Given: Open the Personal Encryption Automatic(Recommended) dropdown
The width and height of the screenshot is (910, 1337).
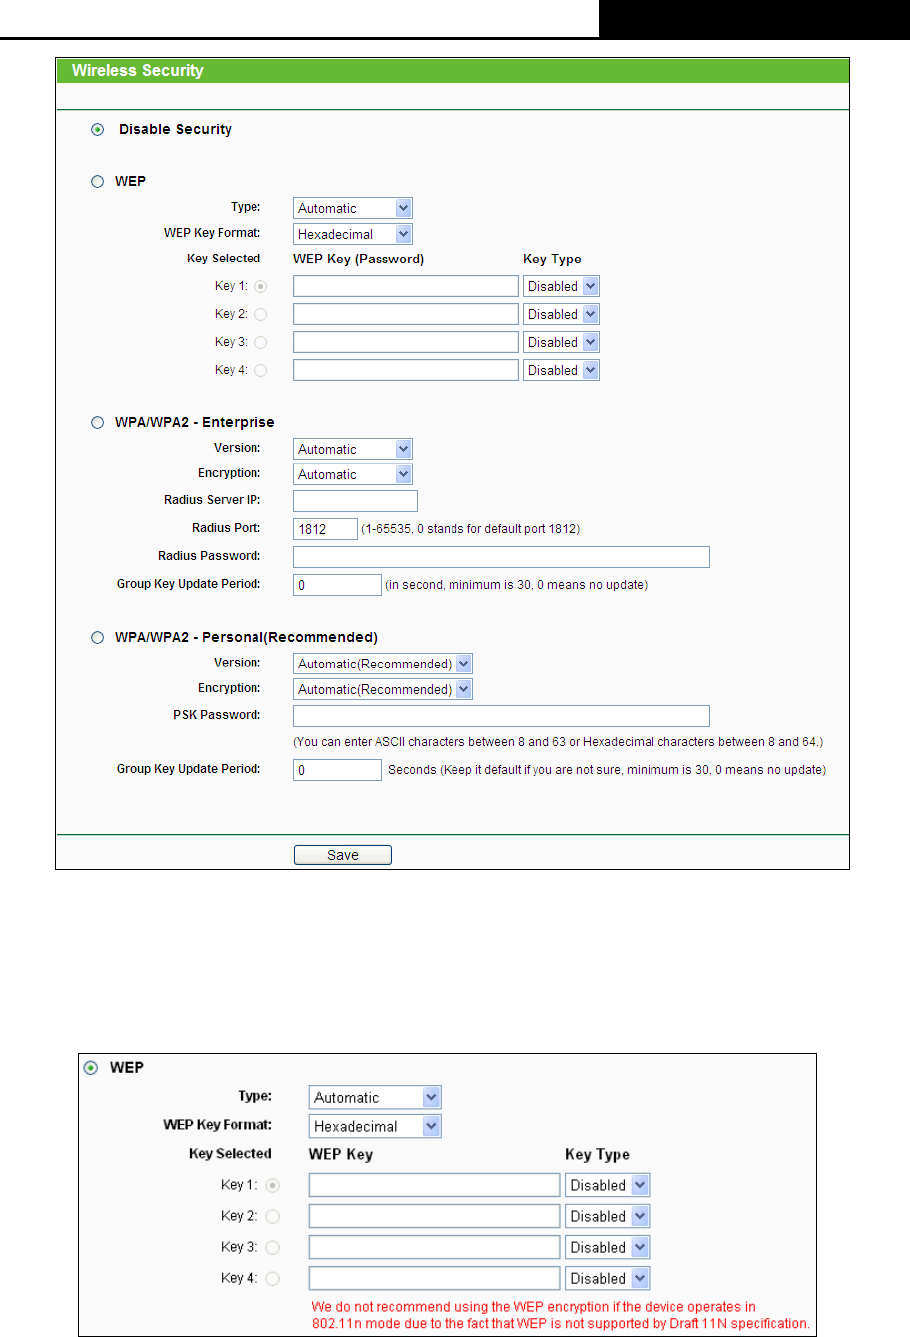Looking at the screenshot, I should (383, 689).
